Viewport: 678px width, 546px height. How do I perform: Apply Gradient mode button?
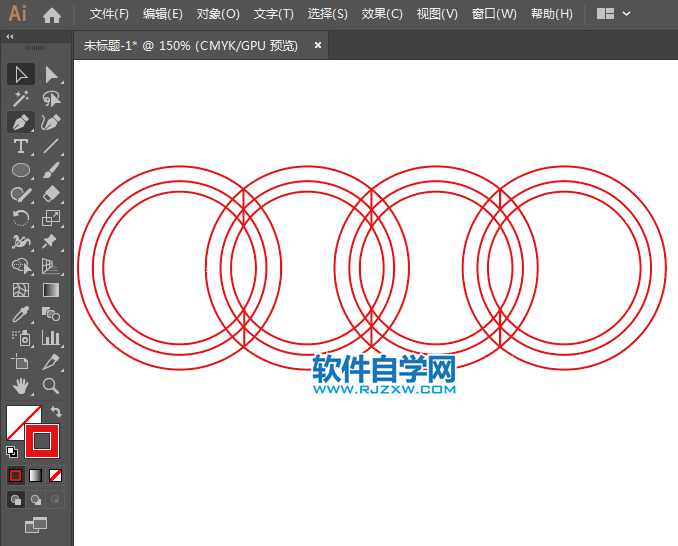point(35,476)
